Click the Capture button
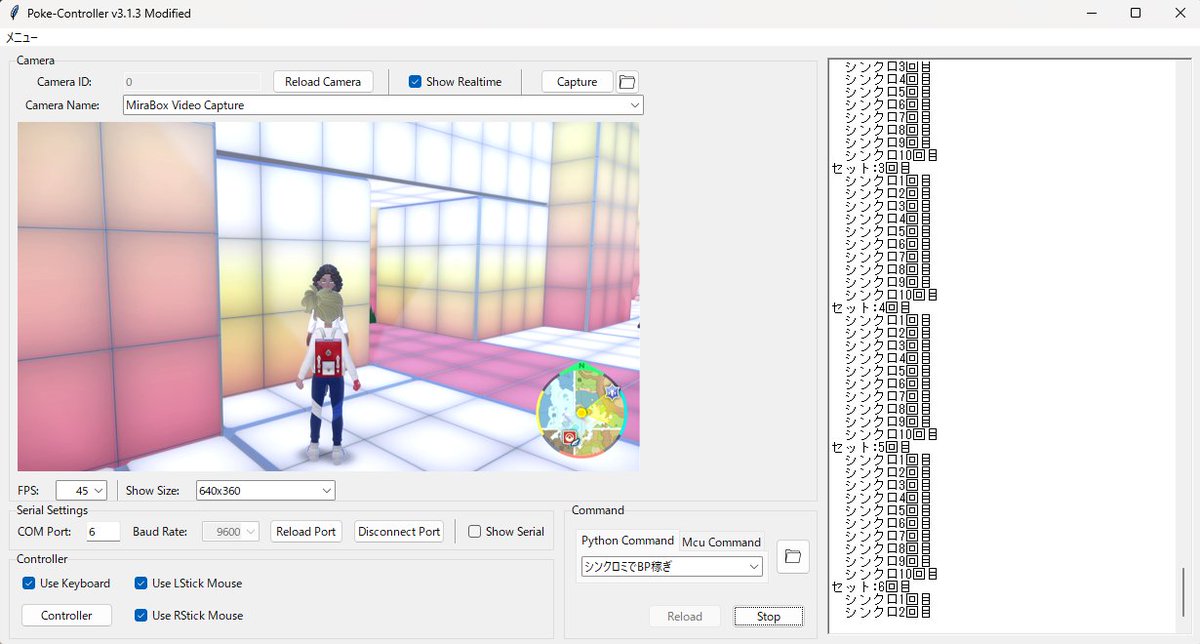The image size is (1200, 644). click(577, 82)
